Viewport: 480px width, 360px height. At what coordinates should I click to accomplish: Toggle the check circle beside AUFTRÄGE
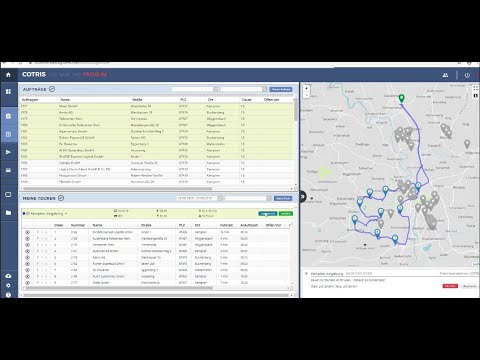tap(52, 89)
